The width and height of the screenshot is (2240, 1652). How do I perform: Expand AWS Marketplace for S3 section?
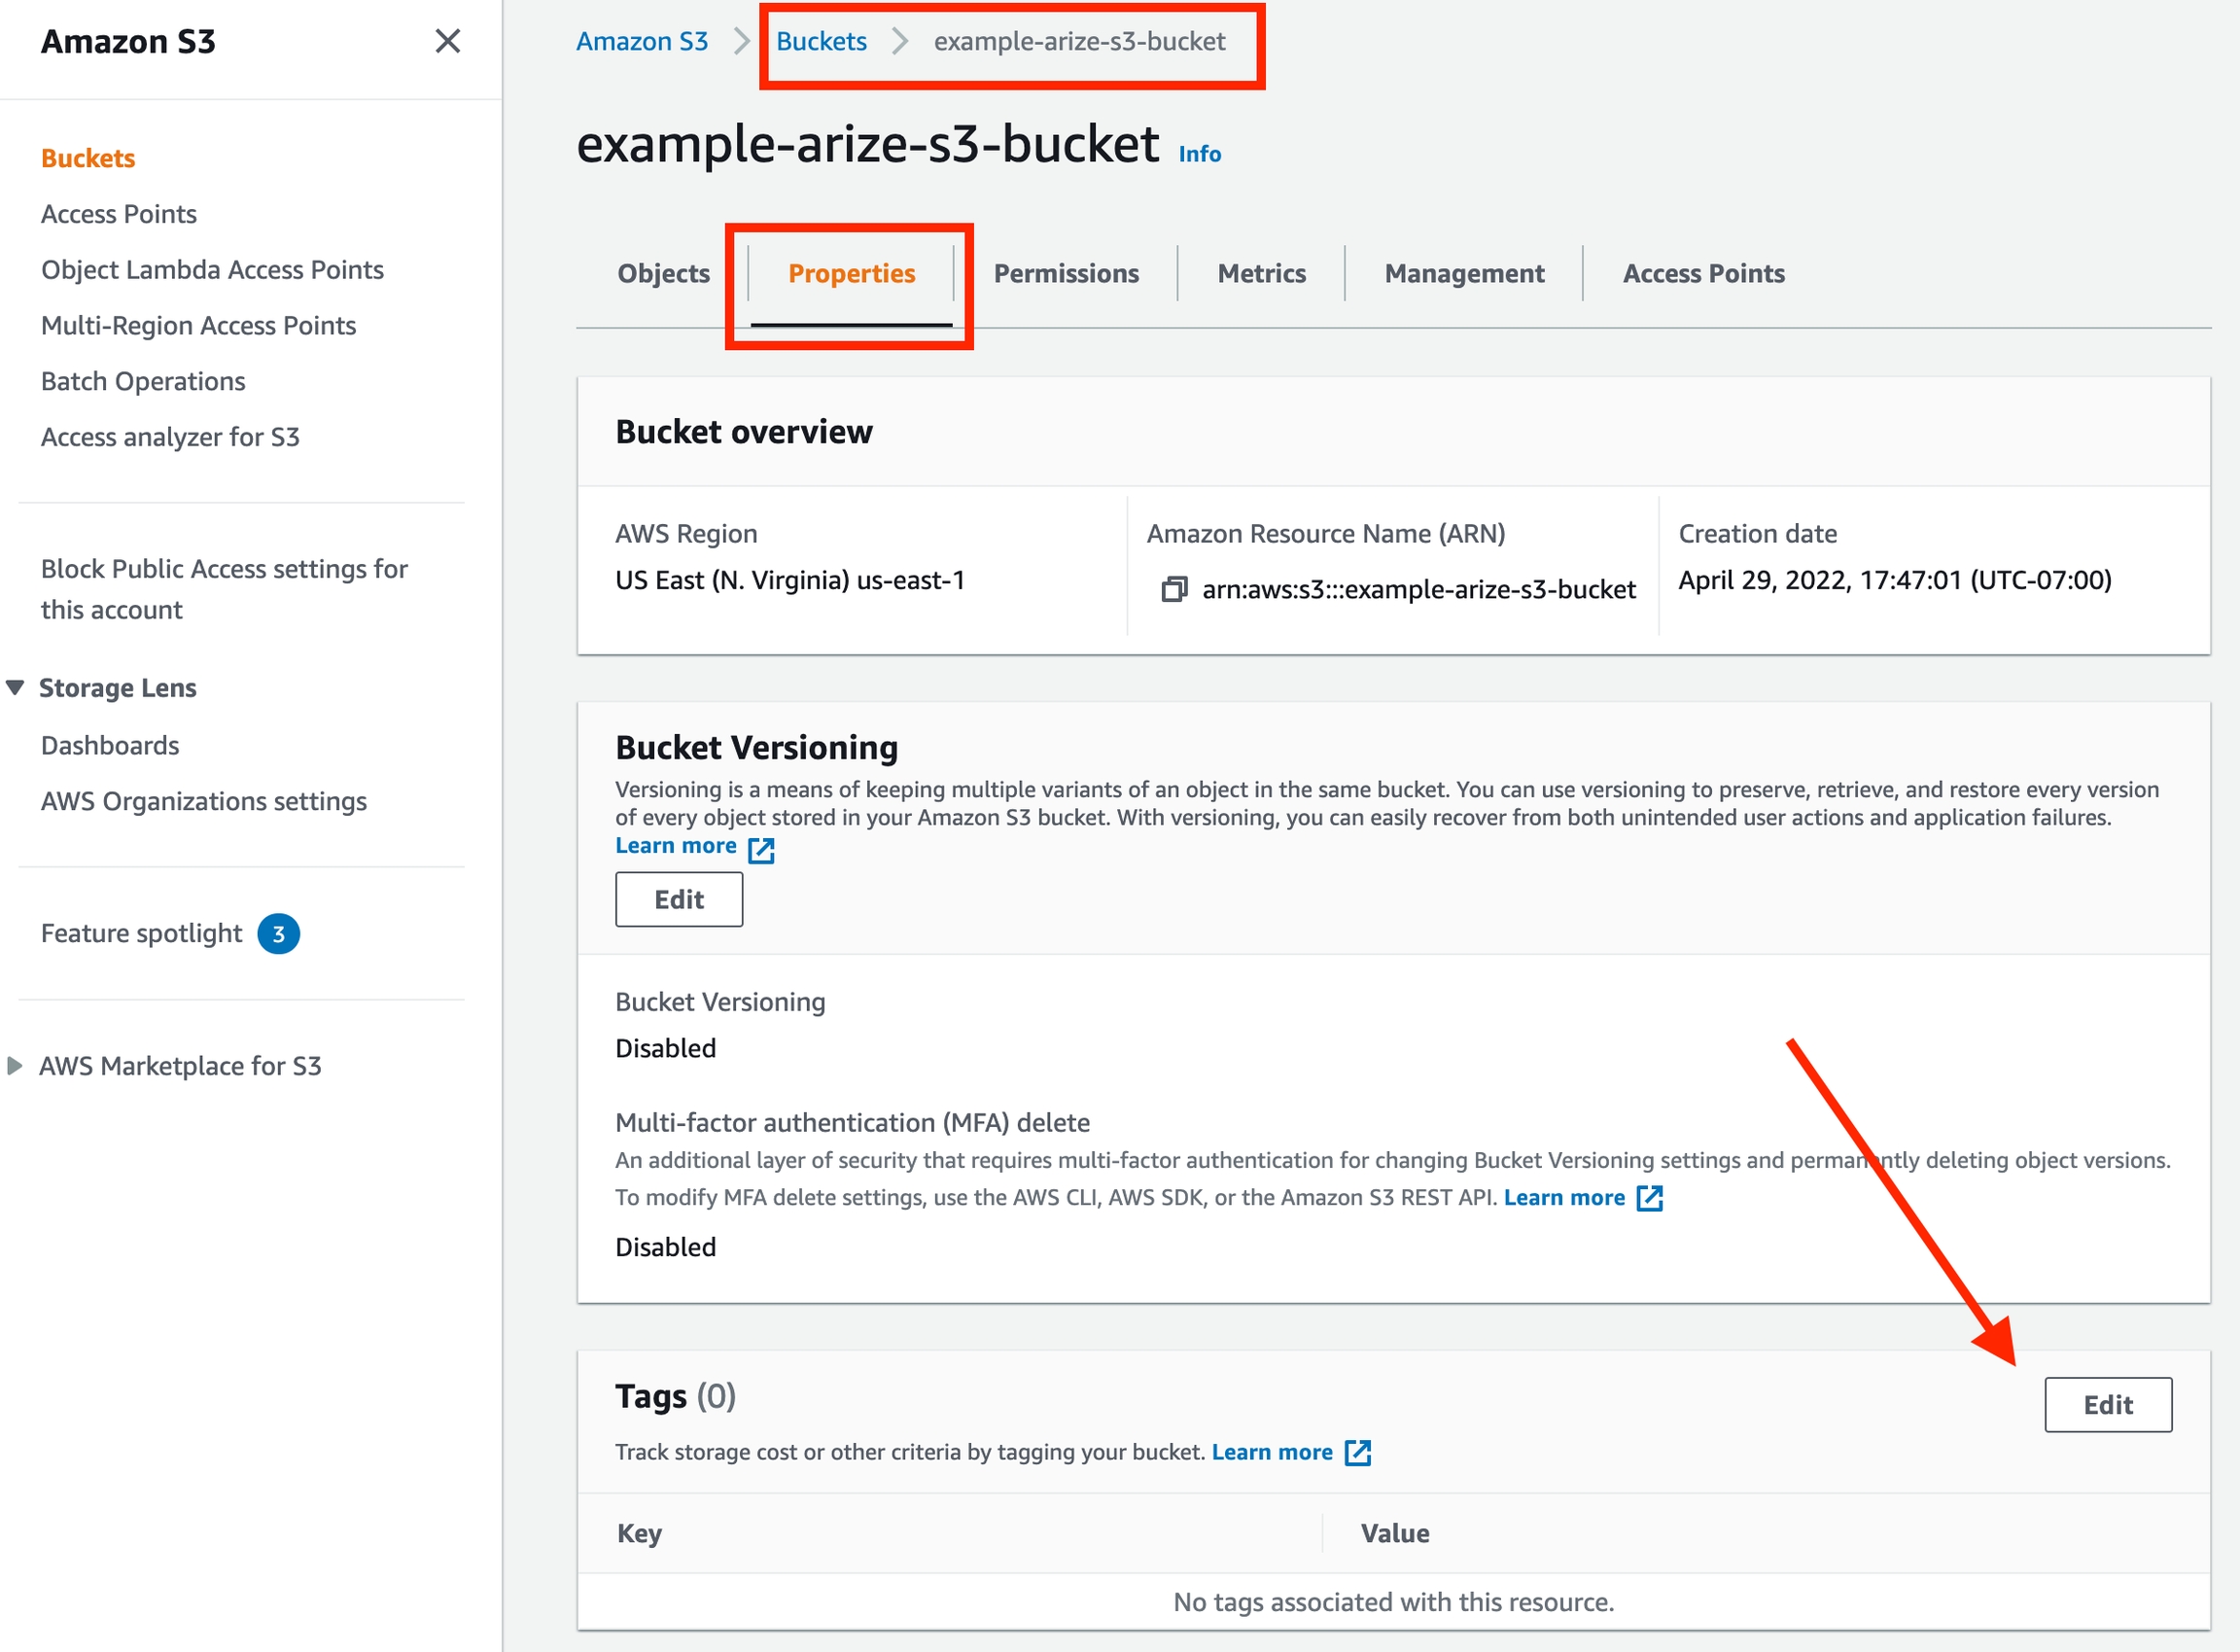point(15,1066)
